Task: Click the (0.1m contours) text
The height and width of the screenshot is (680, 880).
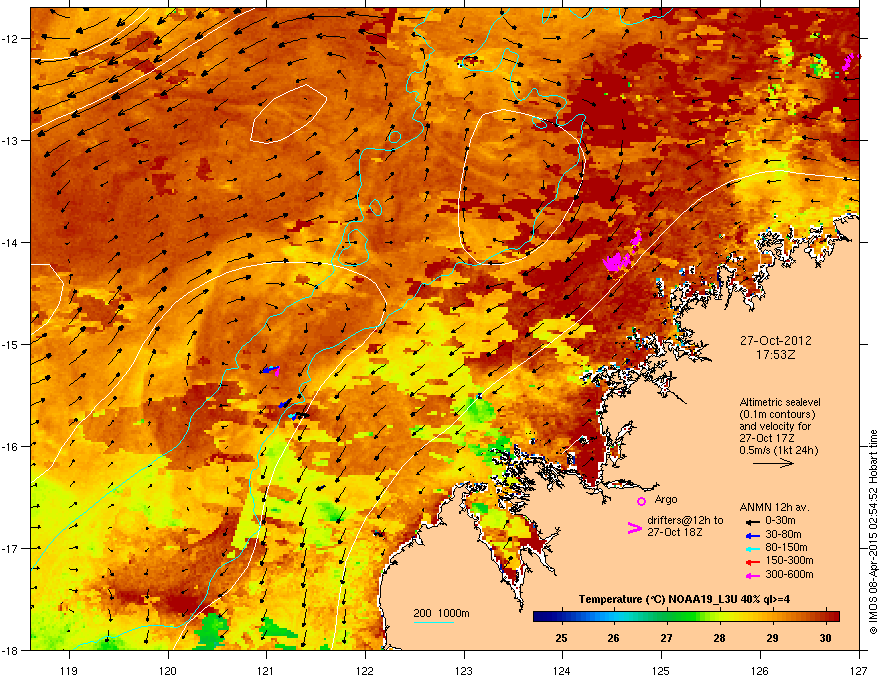Action: [x=777, y=414]
